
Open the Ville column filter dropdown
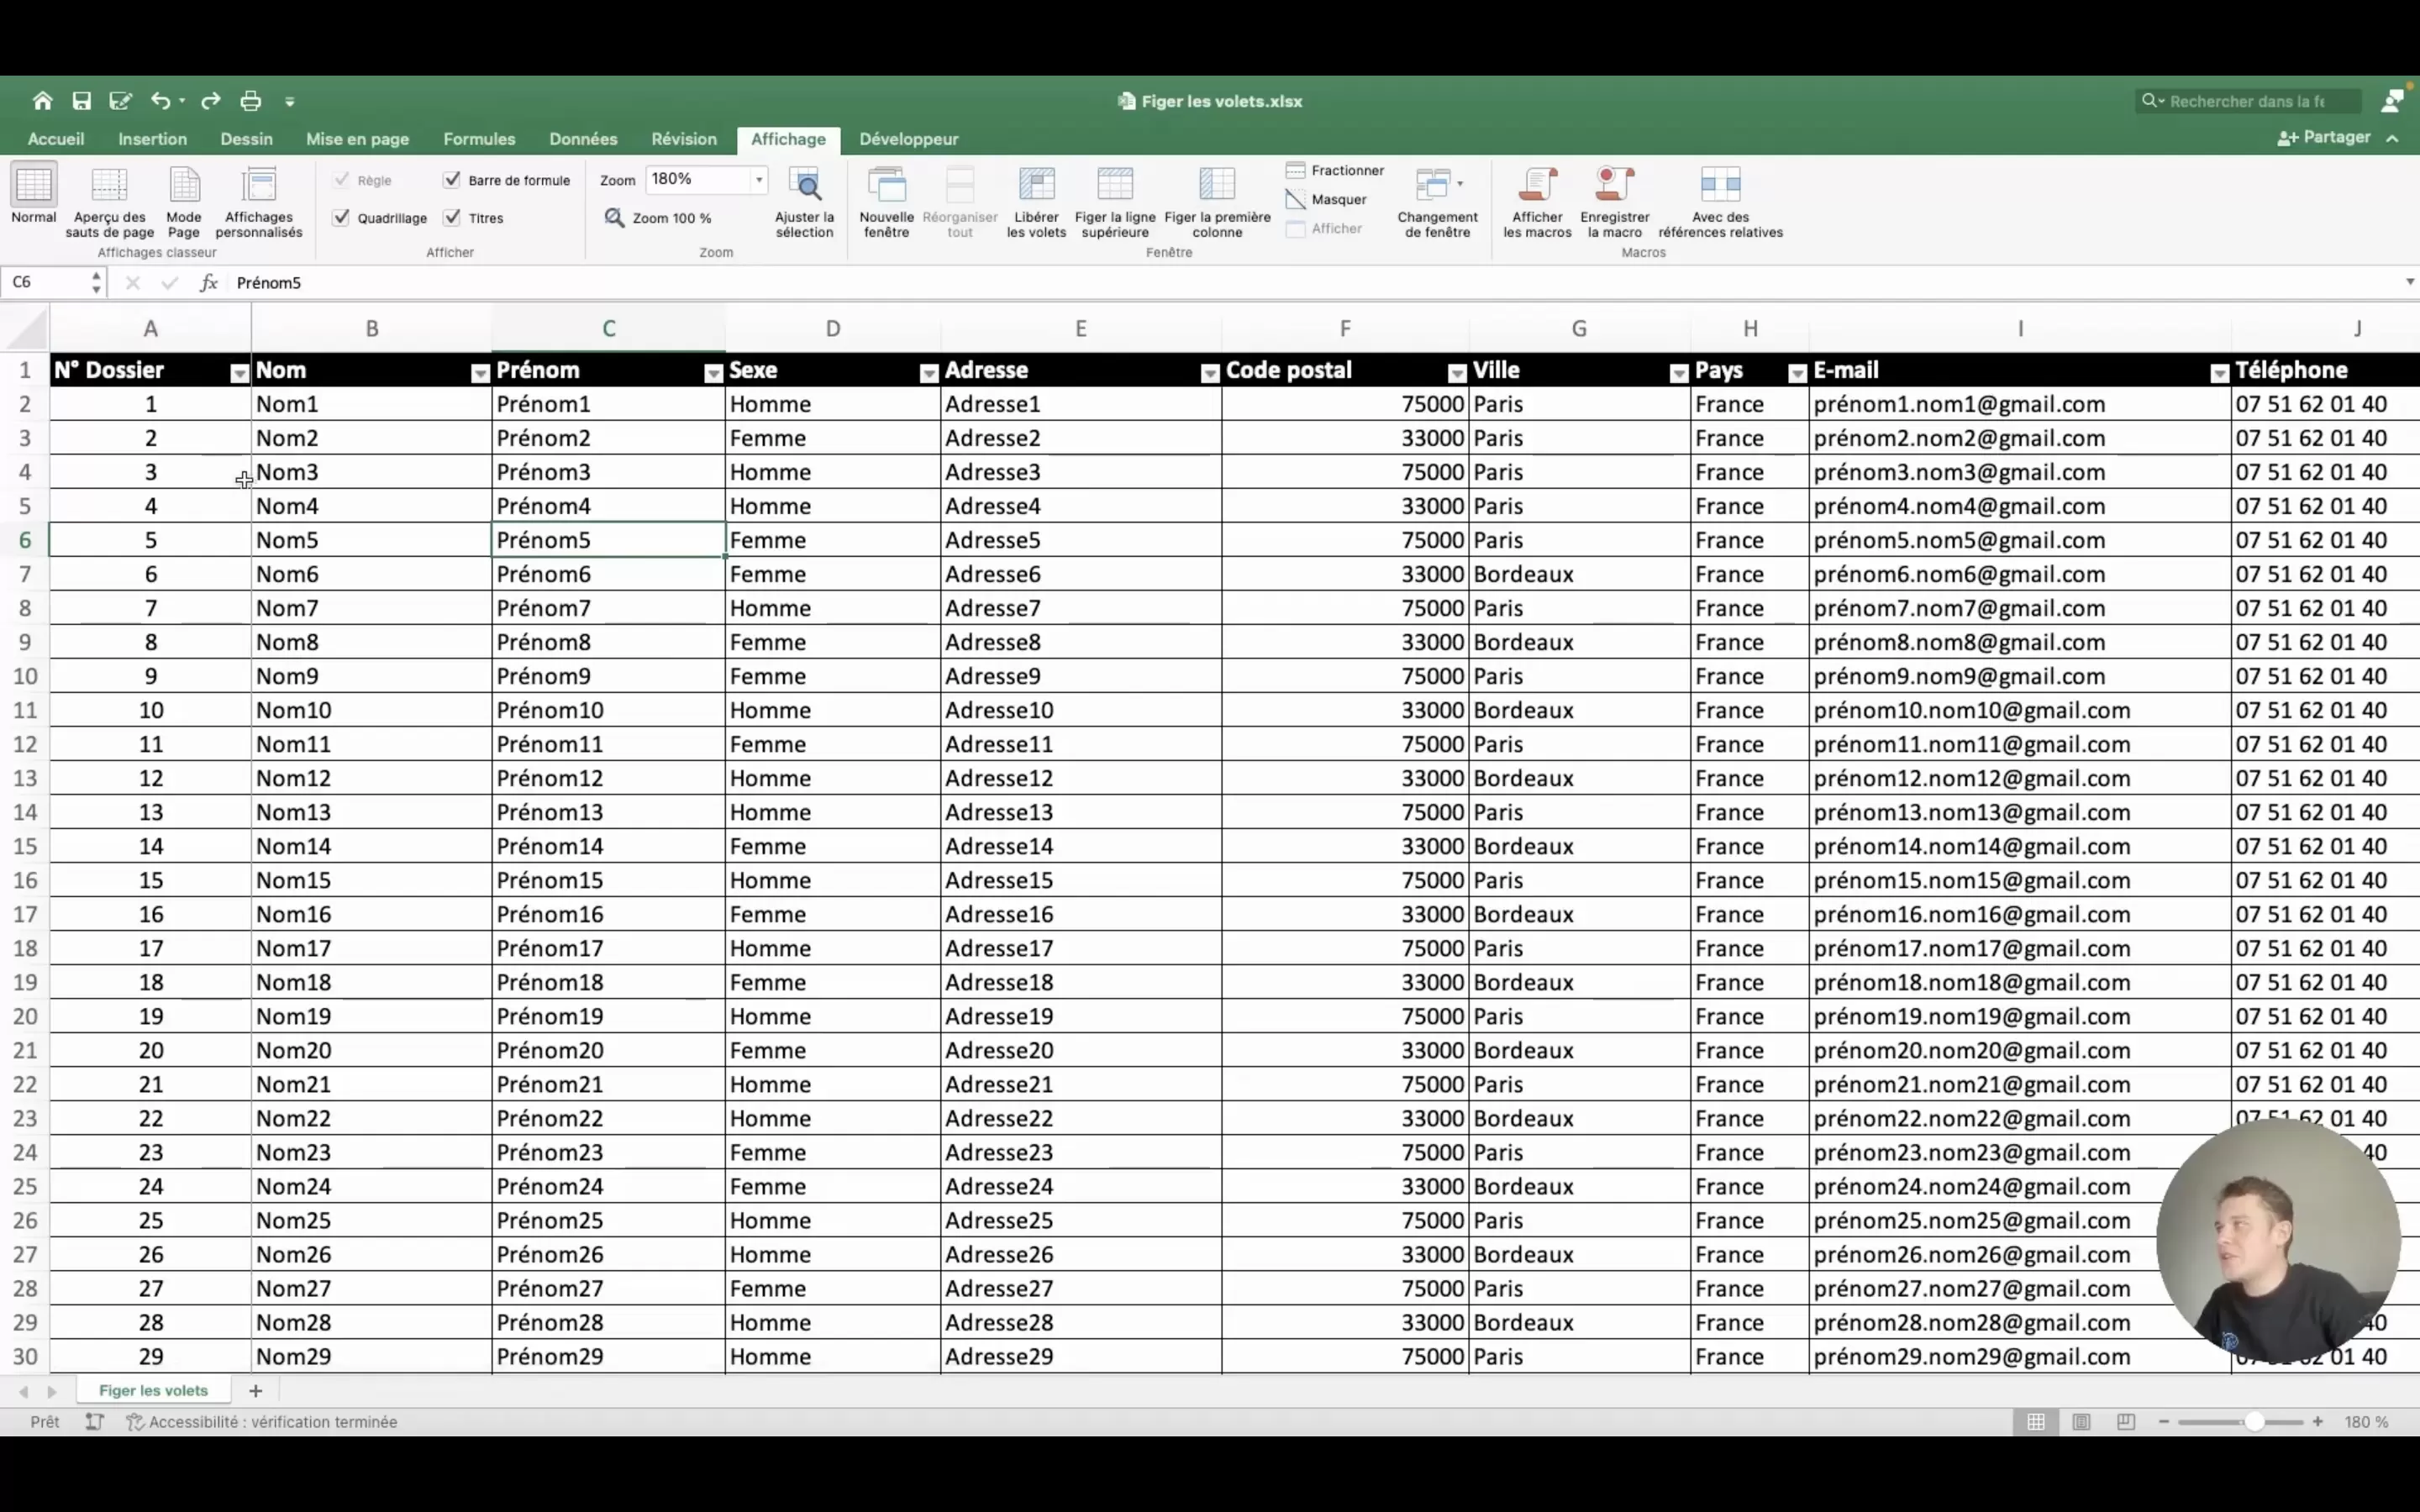1679,374
